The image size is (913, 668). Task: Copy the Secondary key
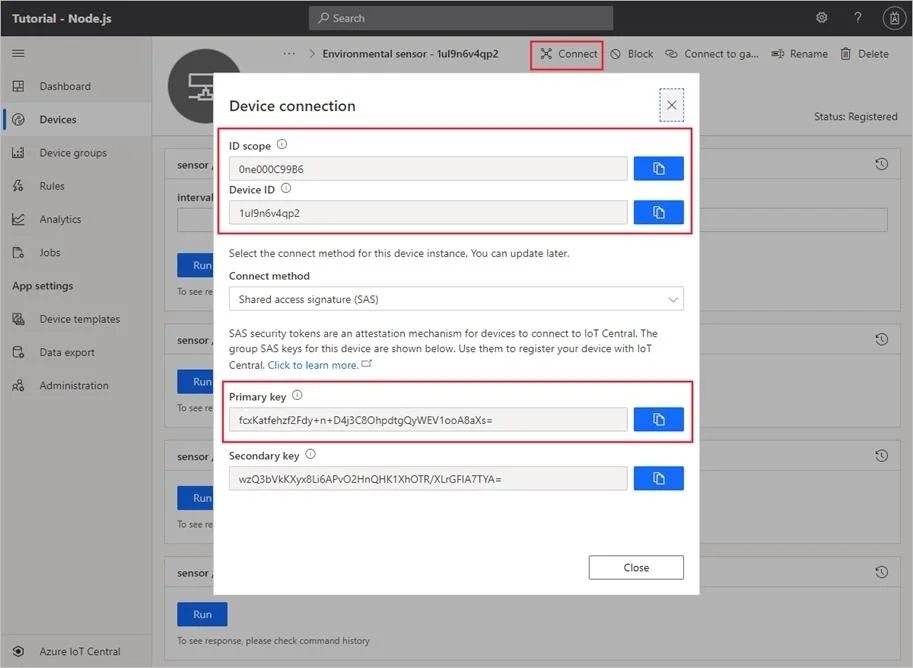[x=659, y=478]
